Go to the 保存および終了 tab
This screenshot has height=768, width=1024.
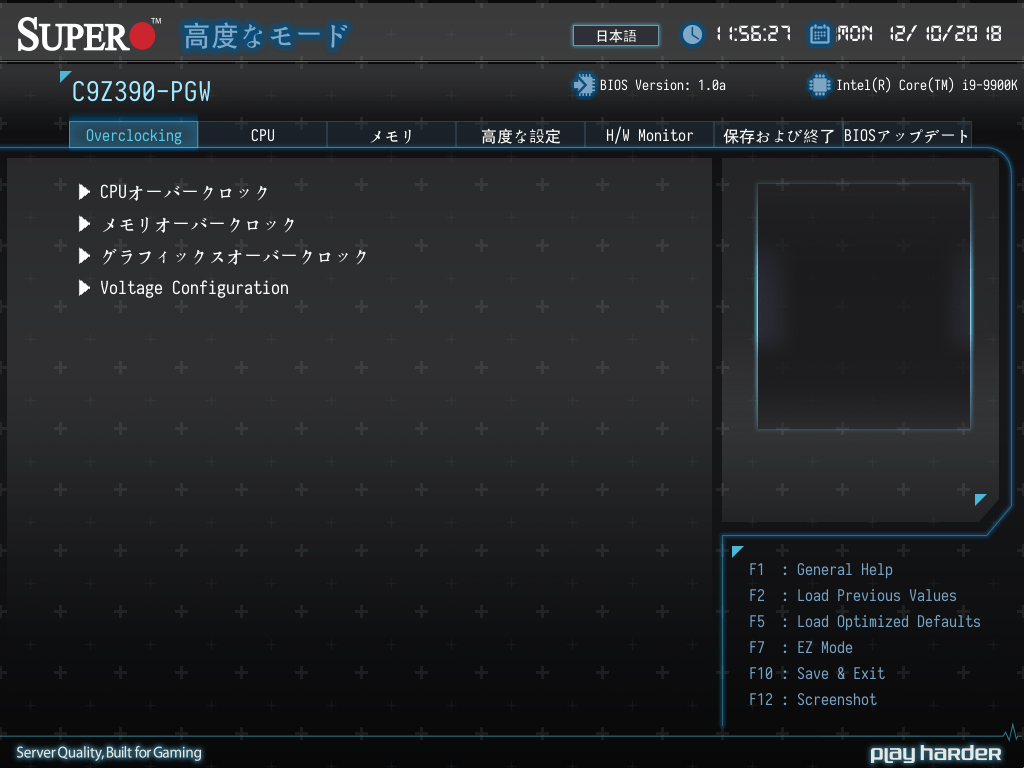coord(778,135)
